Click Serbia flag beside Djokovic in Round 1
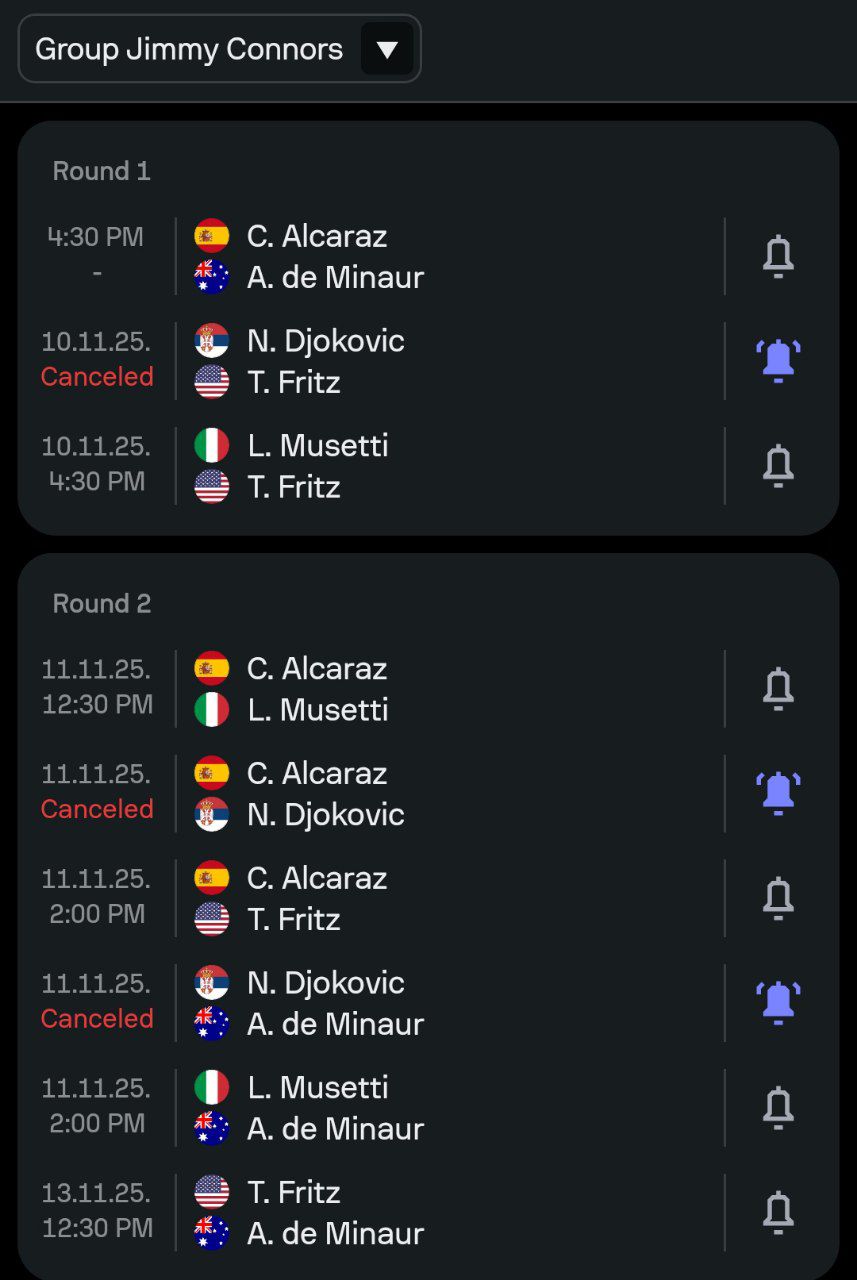Image resolution: width=857 pixels, height=1280 pixels. tap(212, 341)
